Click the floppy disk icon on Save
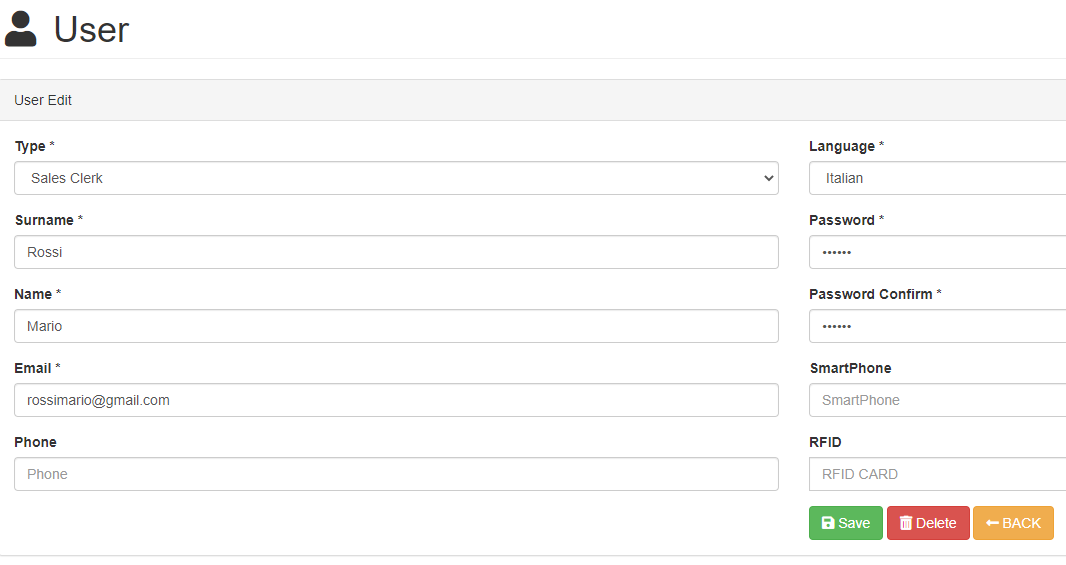Image resolution: width=1066 pixels, height=565 pixels. point(828,523)
